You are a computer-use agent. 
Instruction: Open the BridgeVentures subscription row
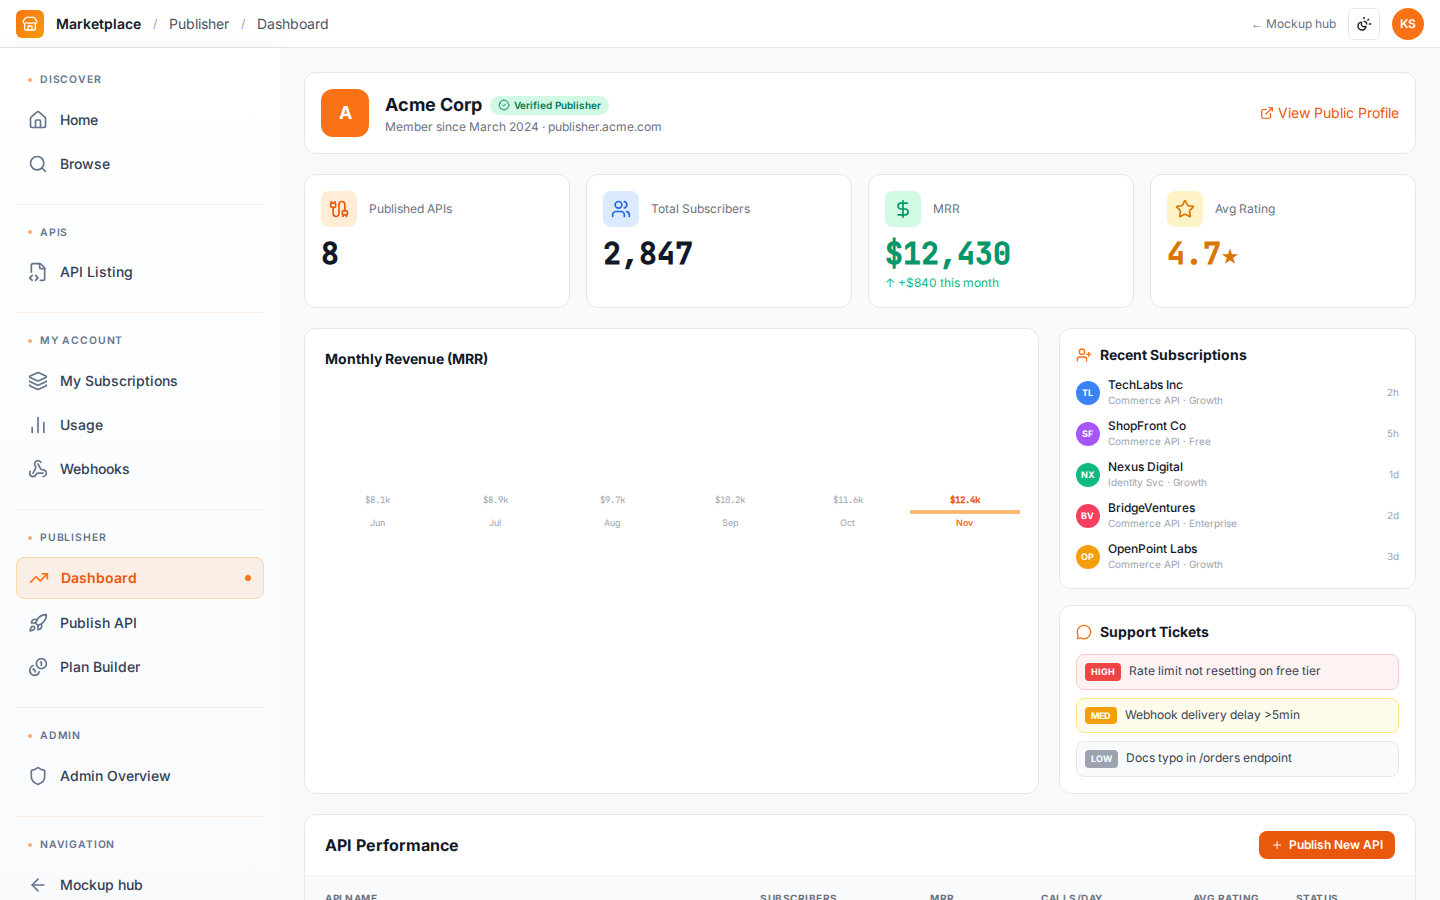coord(1237,516)
